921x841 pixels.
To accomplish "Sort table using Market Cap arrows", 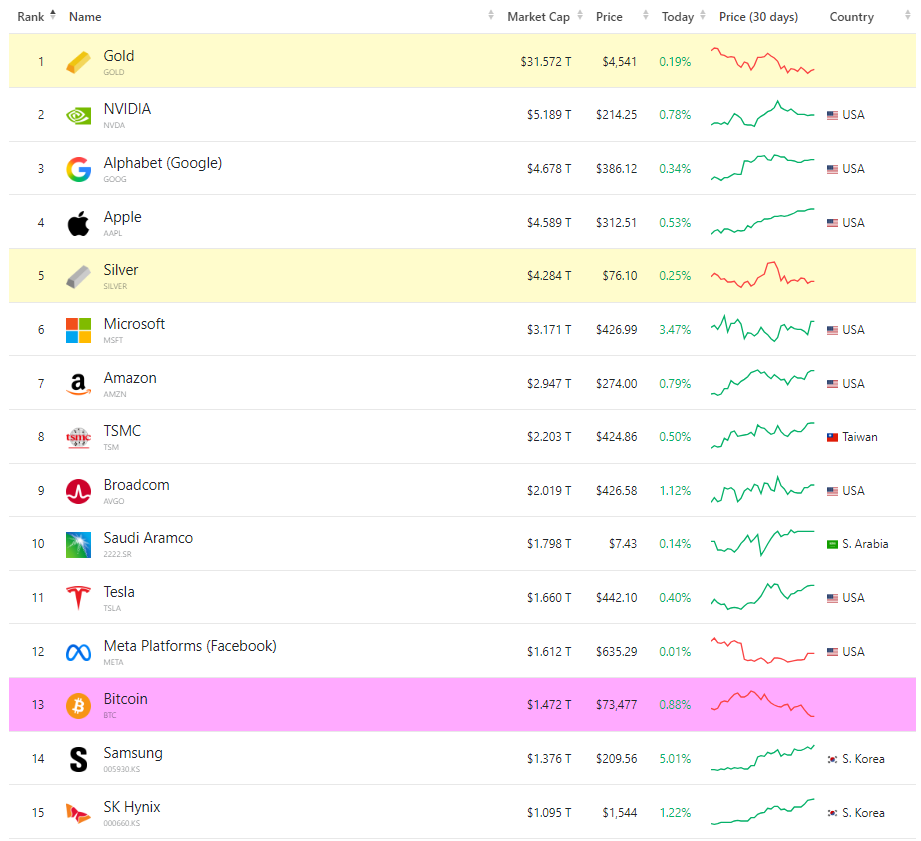I will [580, 16].
